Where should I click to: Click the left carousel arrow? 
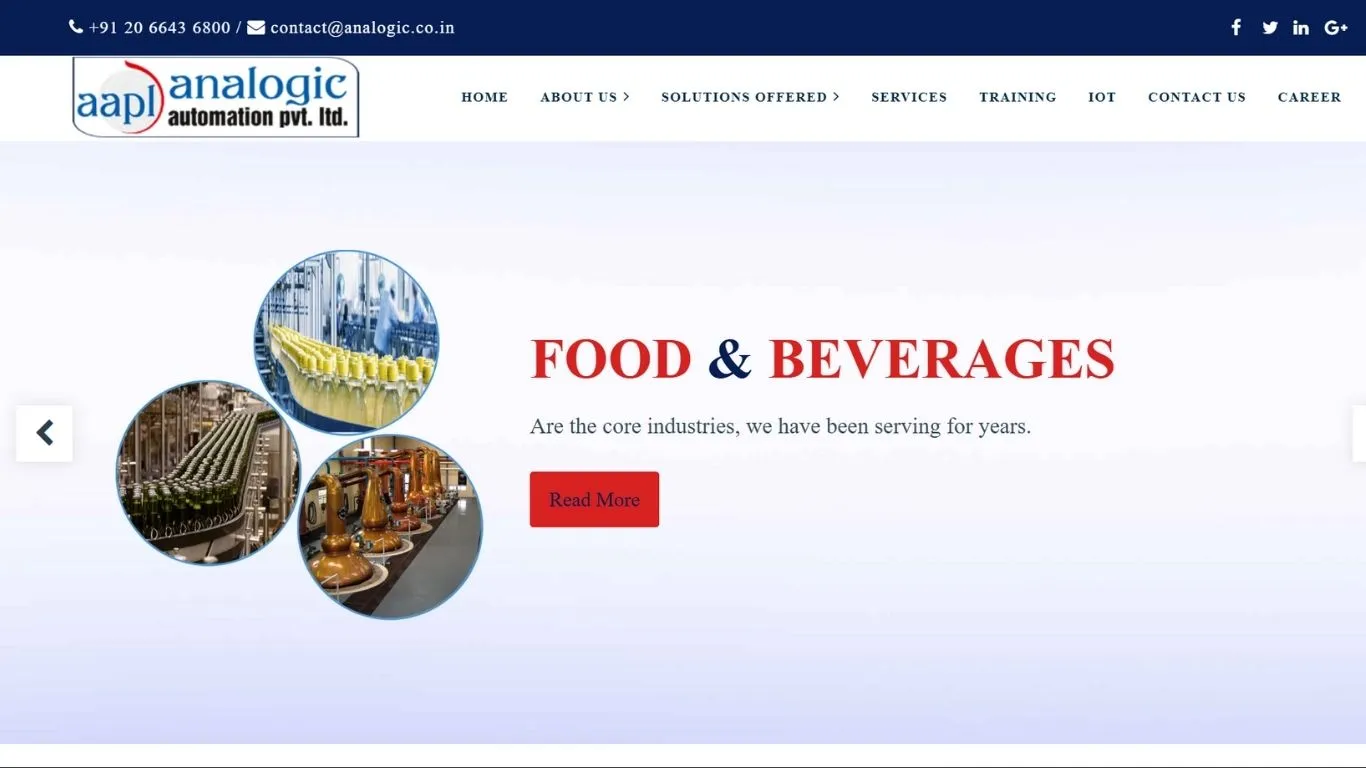coord(44,433)
